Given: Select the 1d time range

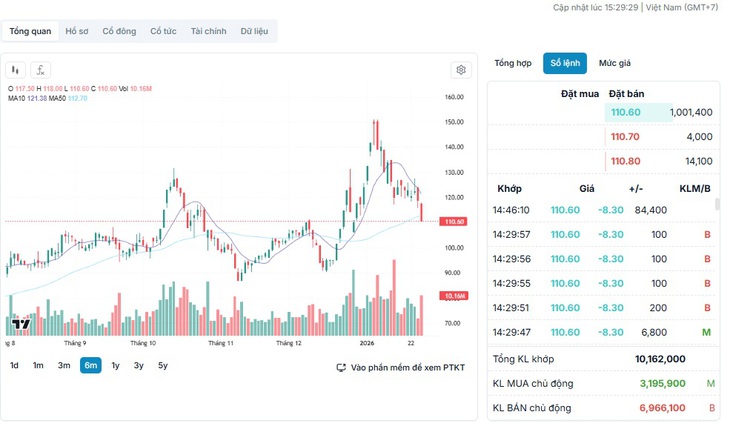Looking at the screenshot, I should (x=14, y=366).
